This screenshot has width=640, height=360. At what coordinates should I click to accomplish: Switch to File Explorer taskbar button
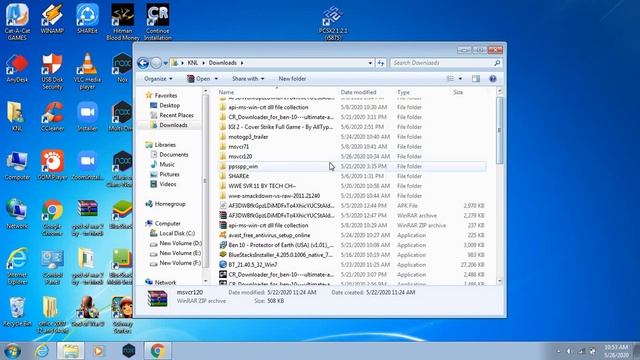71,351
